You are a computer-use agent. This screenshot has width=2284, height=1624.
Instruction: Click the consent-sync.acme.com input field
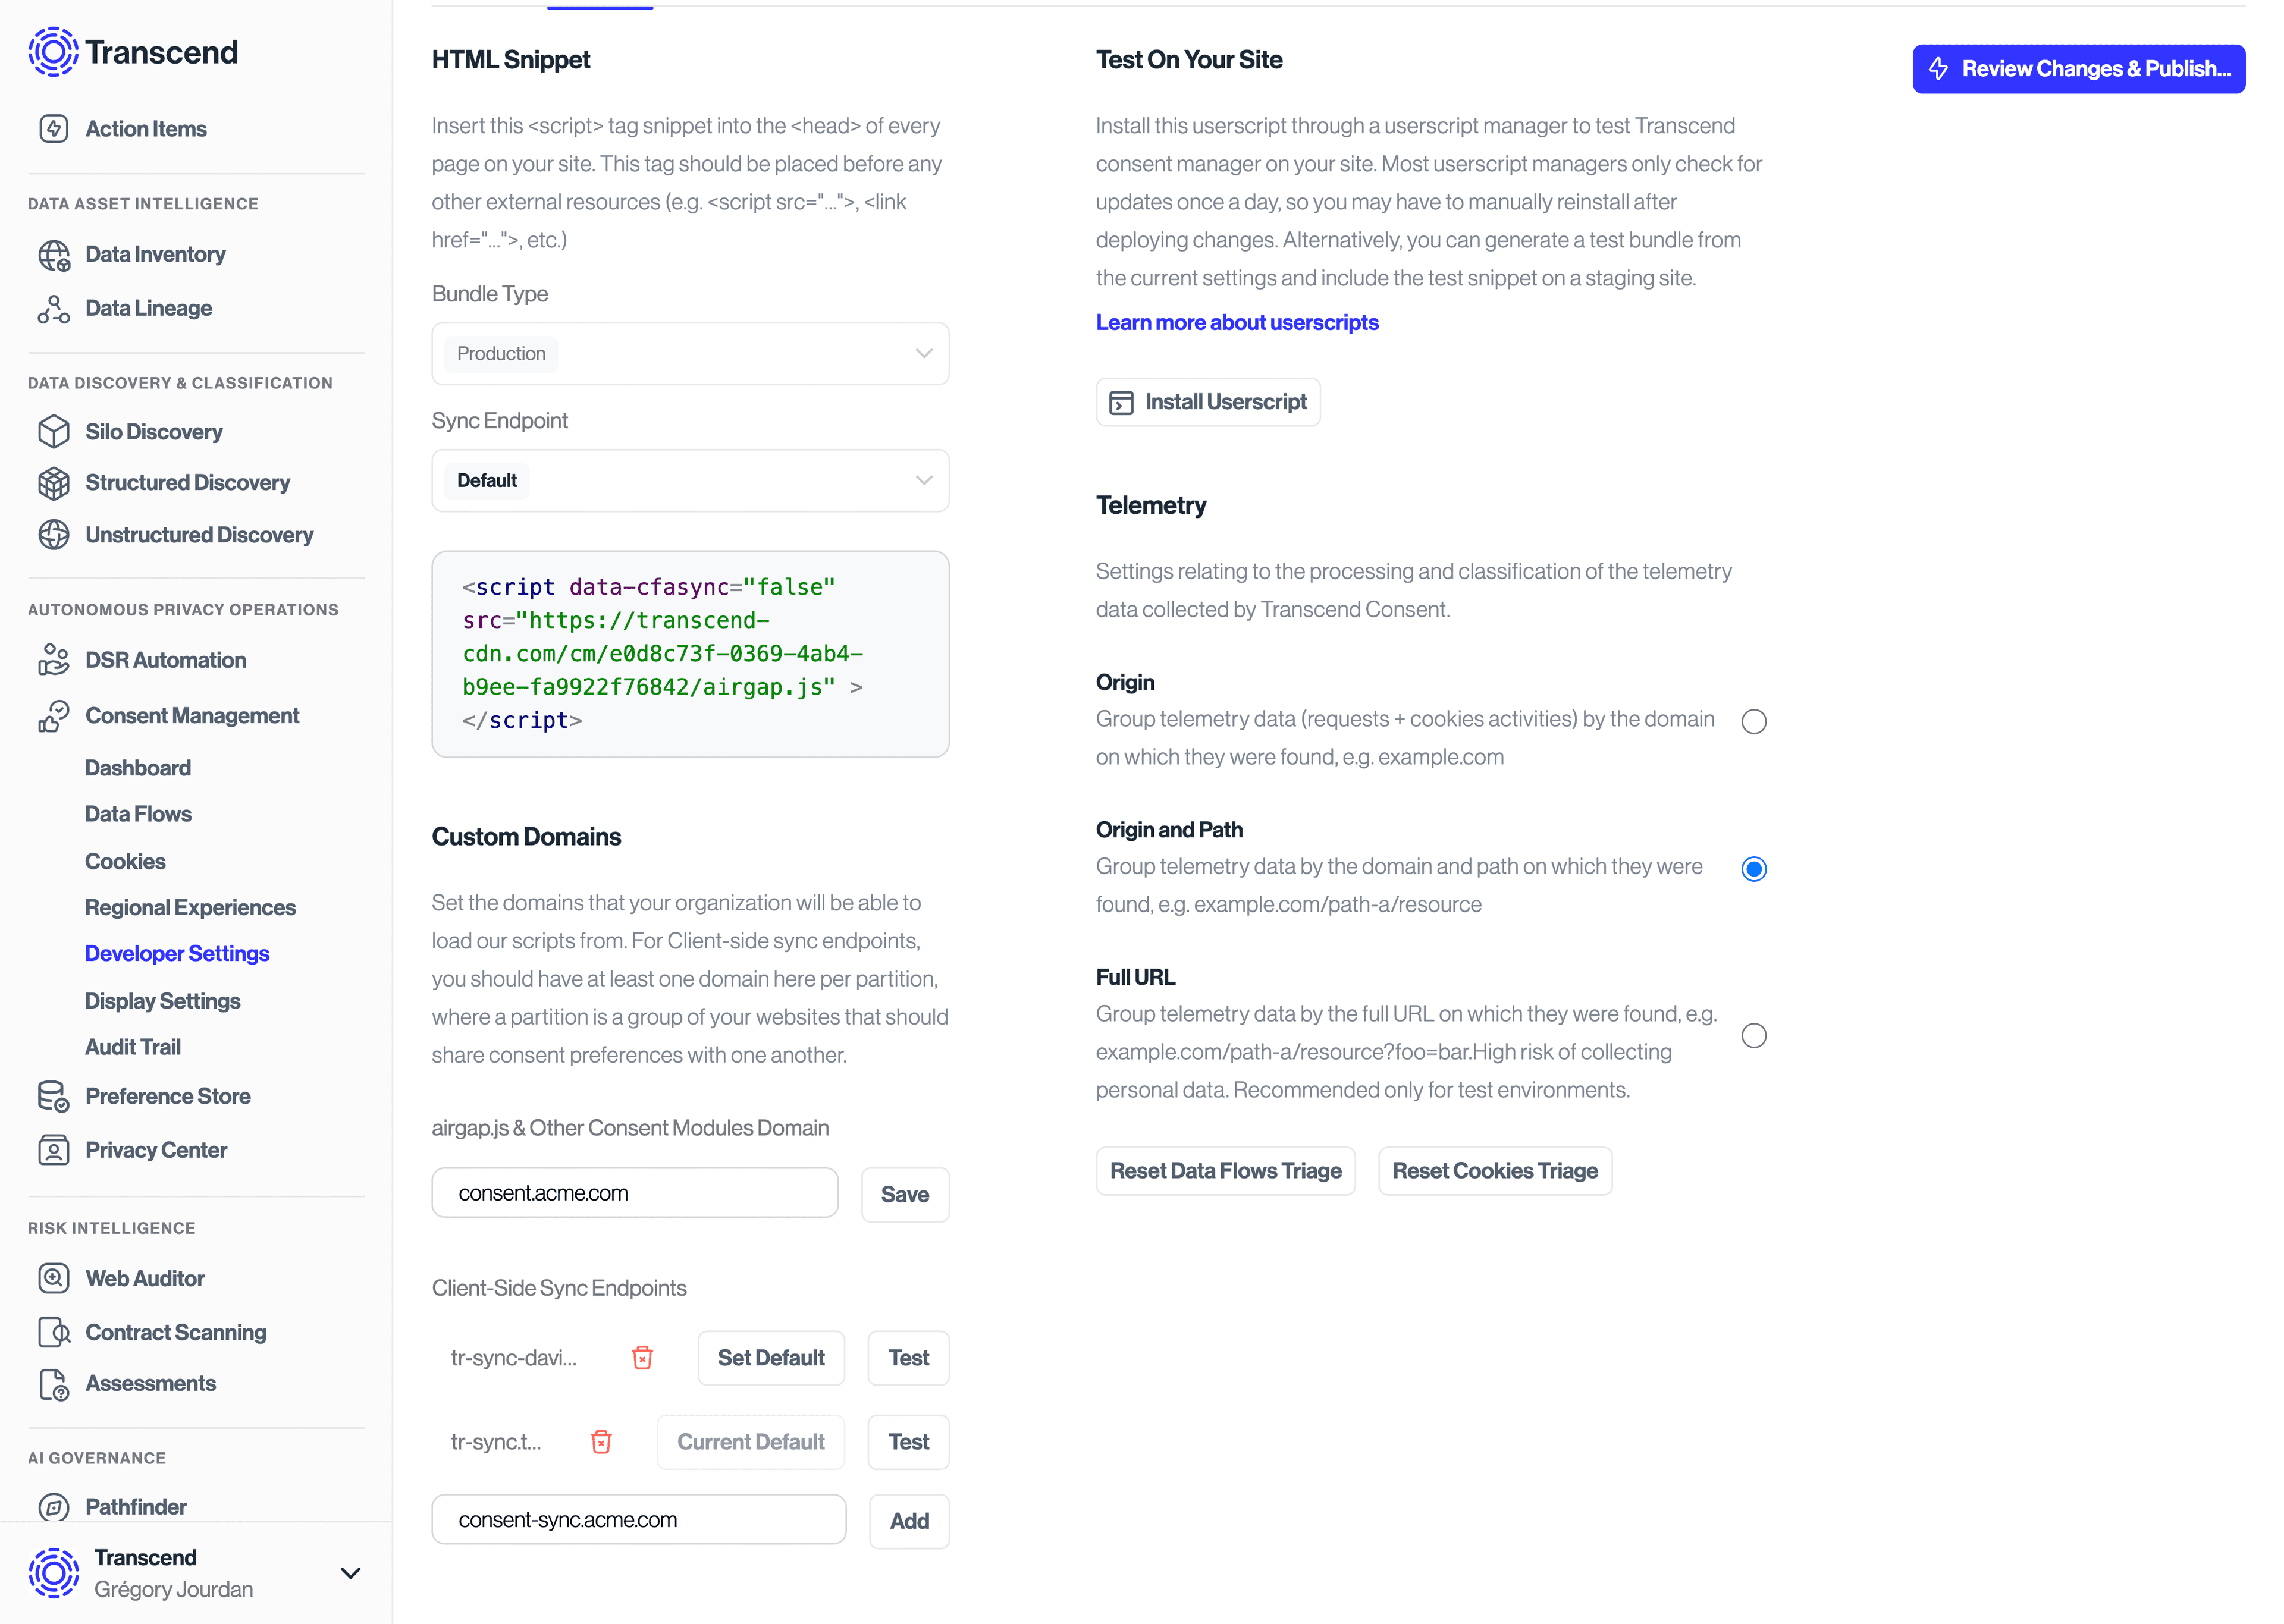638,1519
